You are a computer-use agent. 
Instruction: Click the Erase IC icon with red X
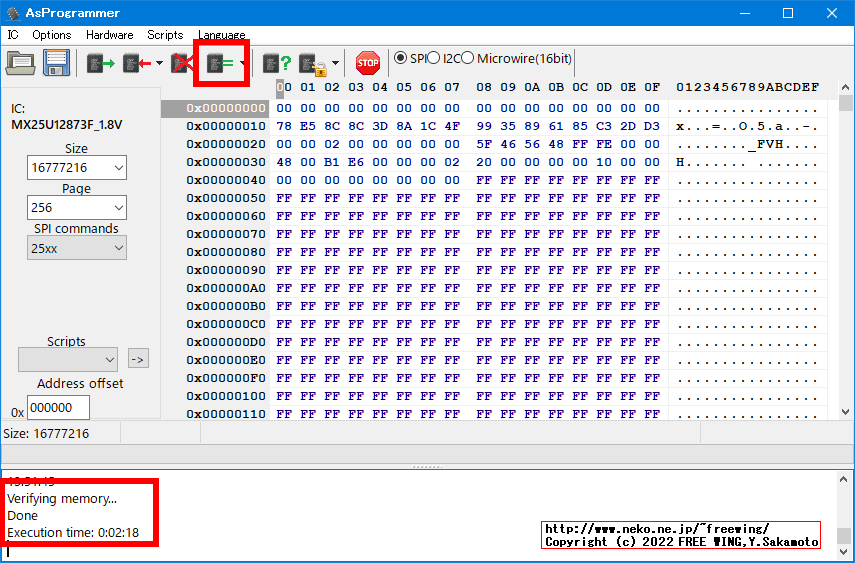coord(182,63)
